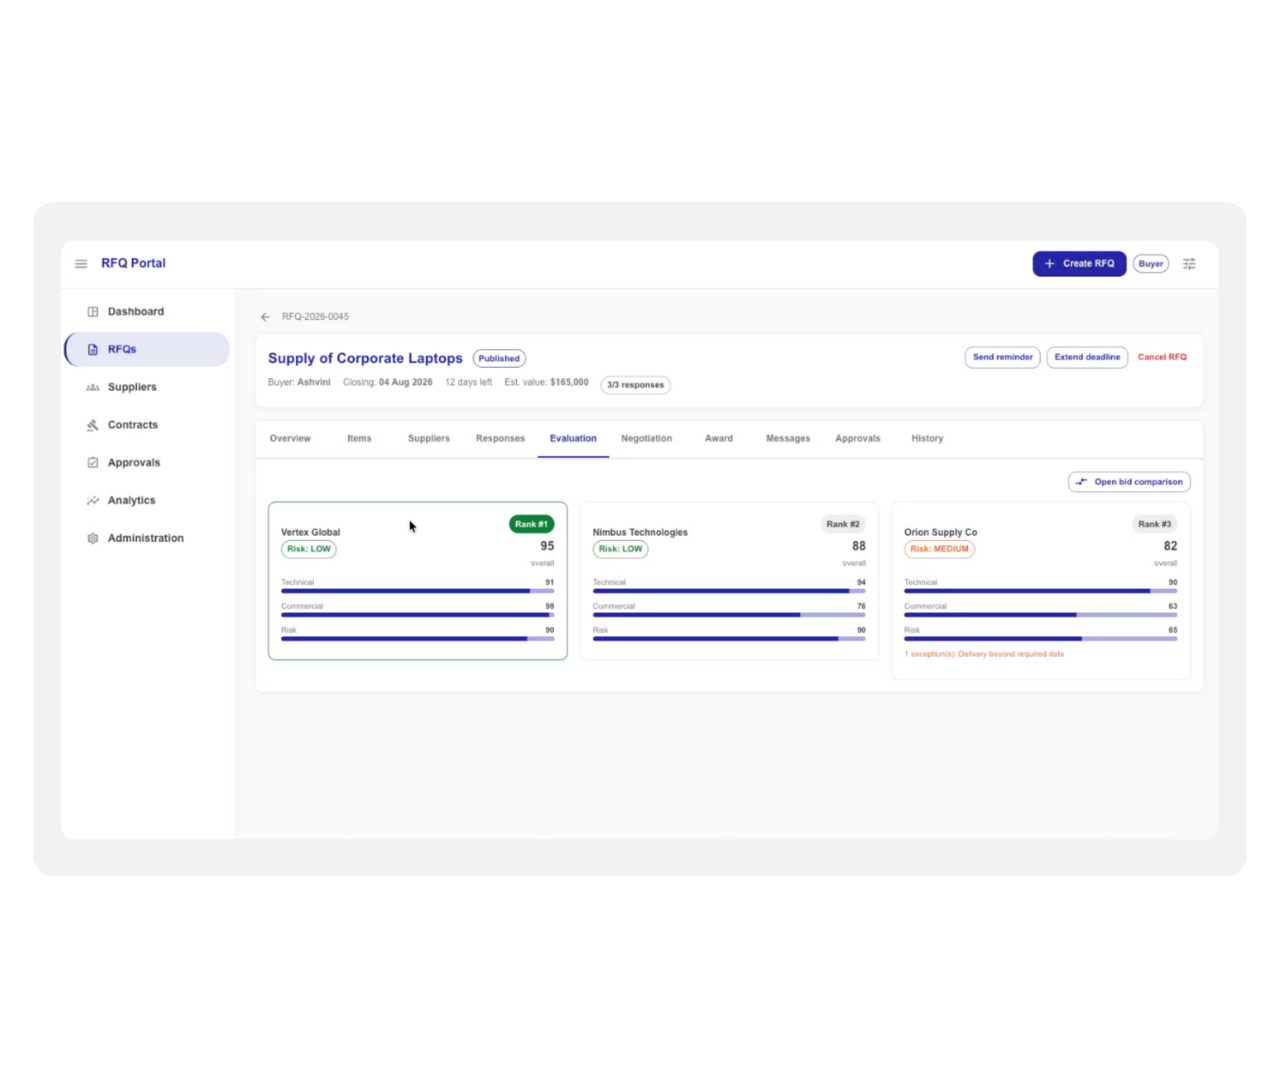
Task: Click the Analytics chart icon
Action: click(x=93, y=501)
